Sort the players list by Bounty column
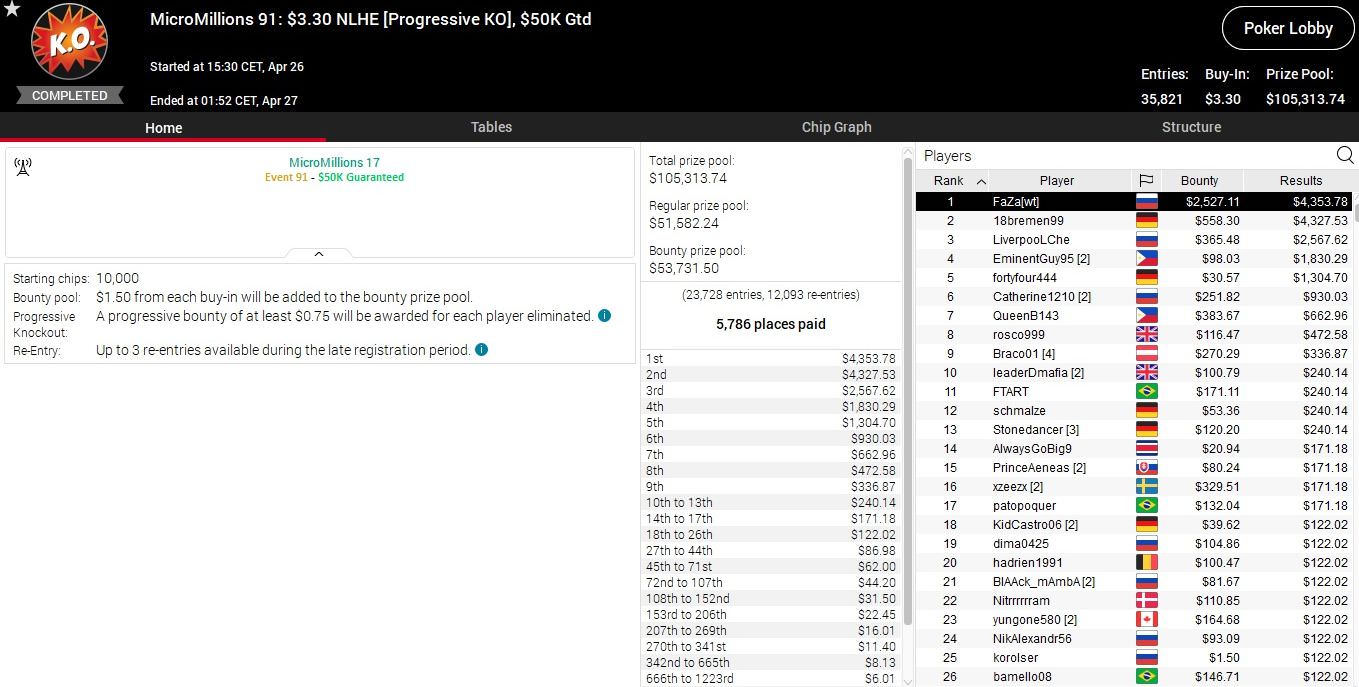Image resolution: width=1359 pixels, height=687 pixels. (1199, 181)
